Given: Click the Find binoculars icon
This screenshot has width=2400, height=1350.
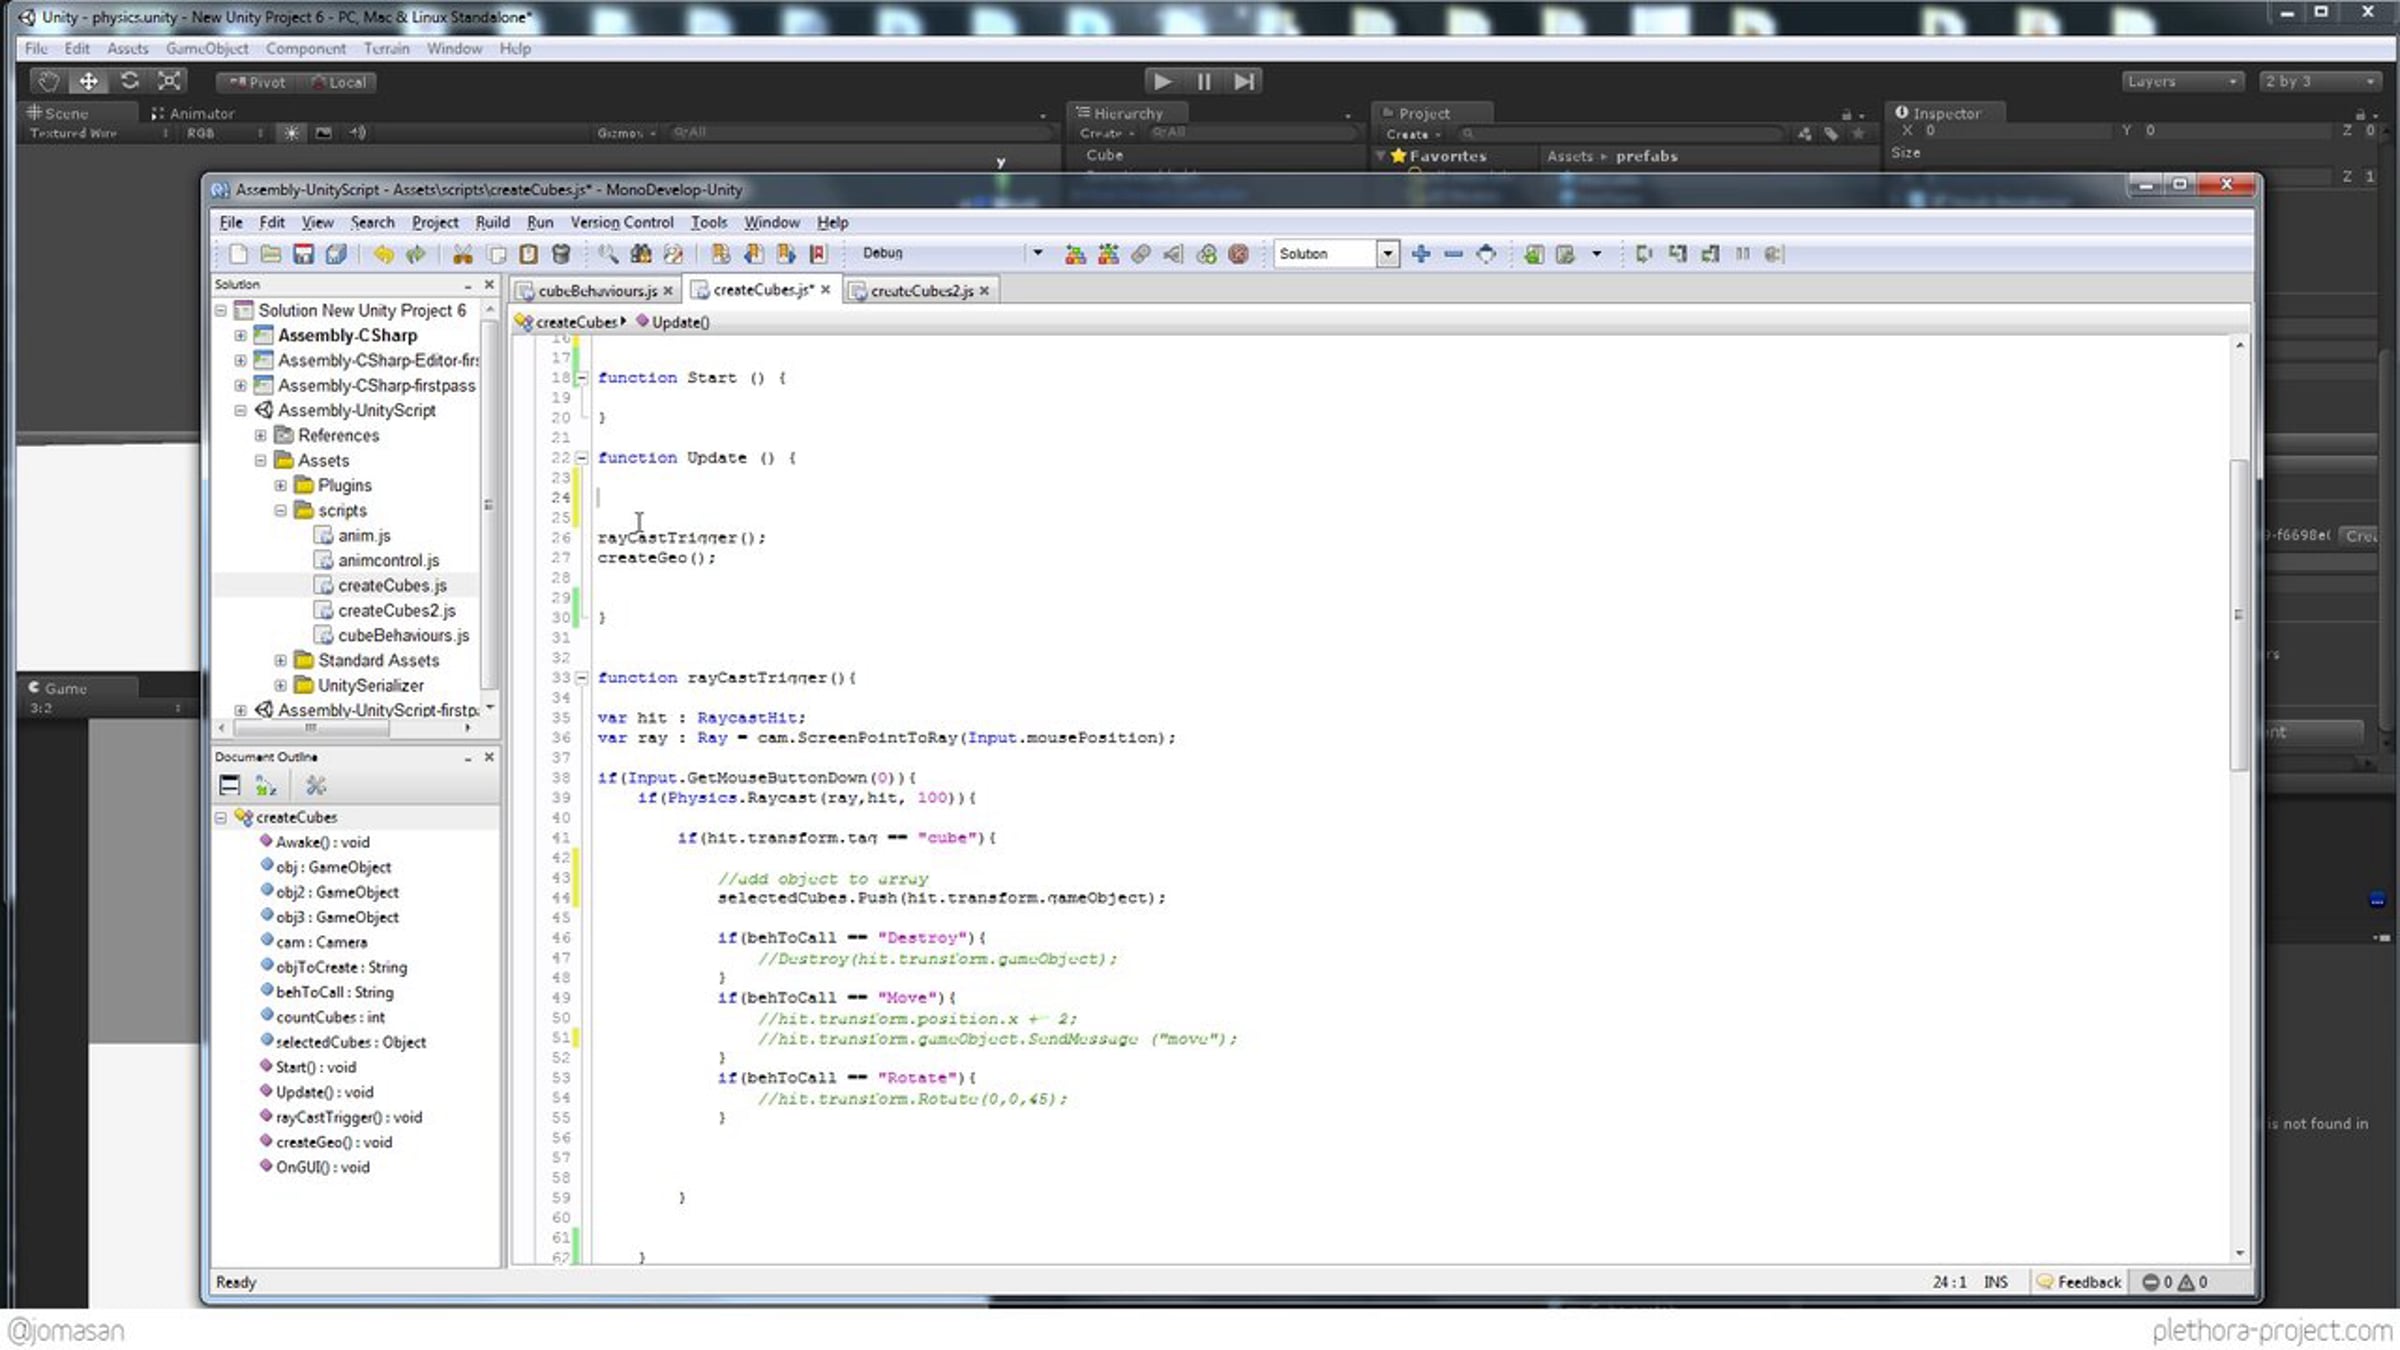Looking at the screenshot, I should (x=641, y=254).
